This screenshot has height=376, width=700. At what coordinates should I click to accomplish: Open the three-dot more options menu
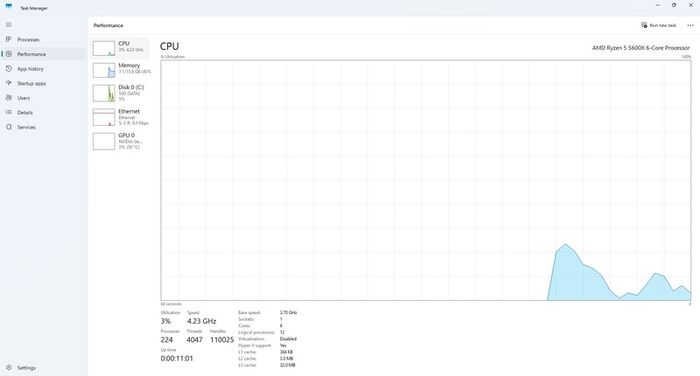tap(690, 25)
